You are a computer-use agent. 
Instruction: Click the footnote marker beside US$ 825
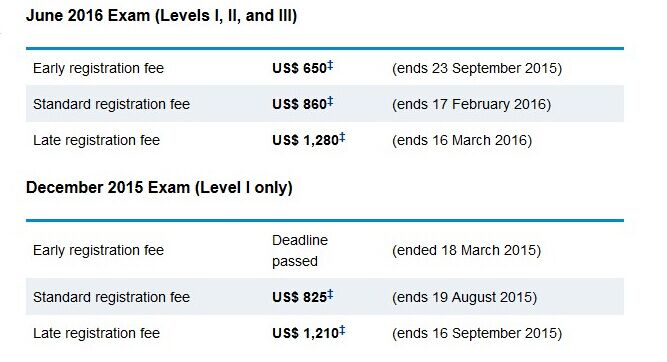click(330, 295)
